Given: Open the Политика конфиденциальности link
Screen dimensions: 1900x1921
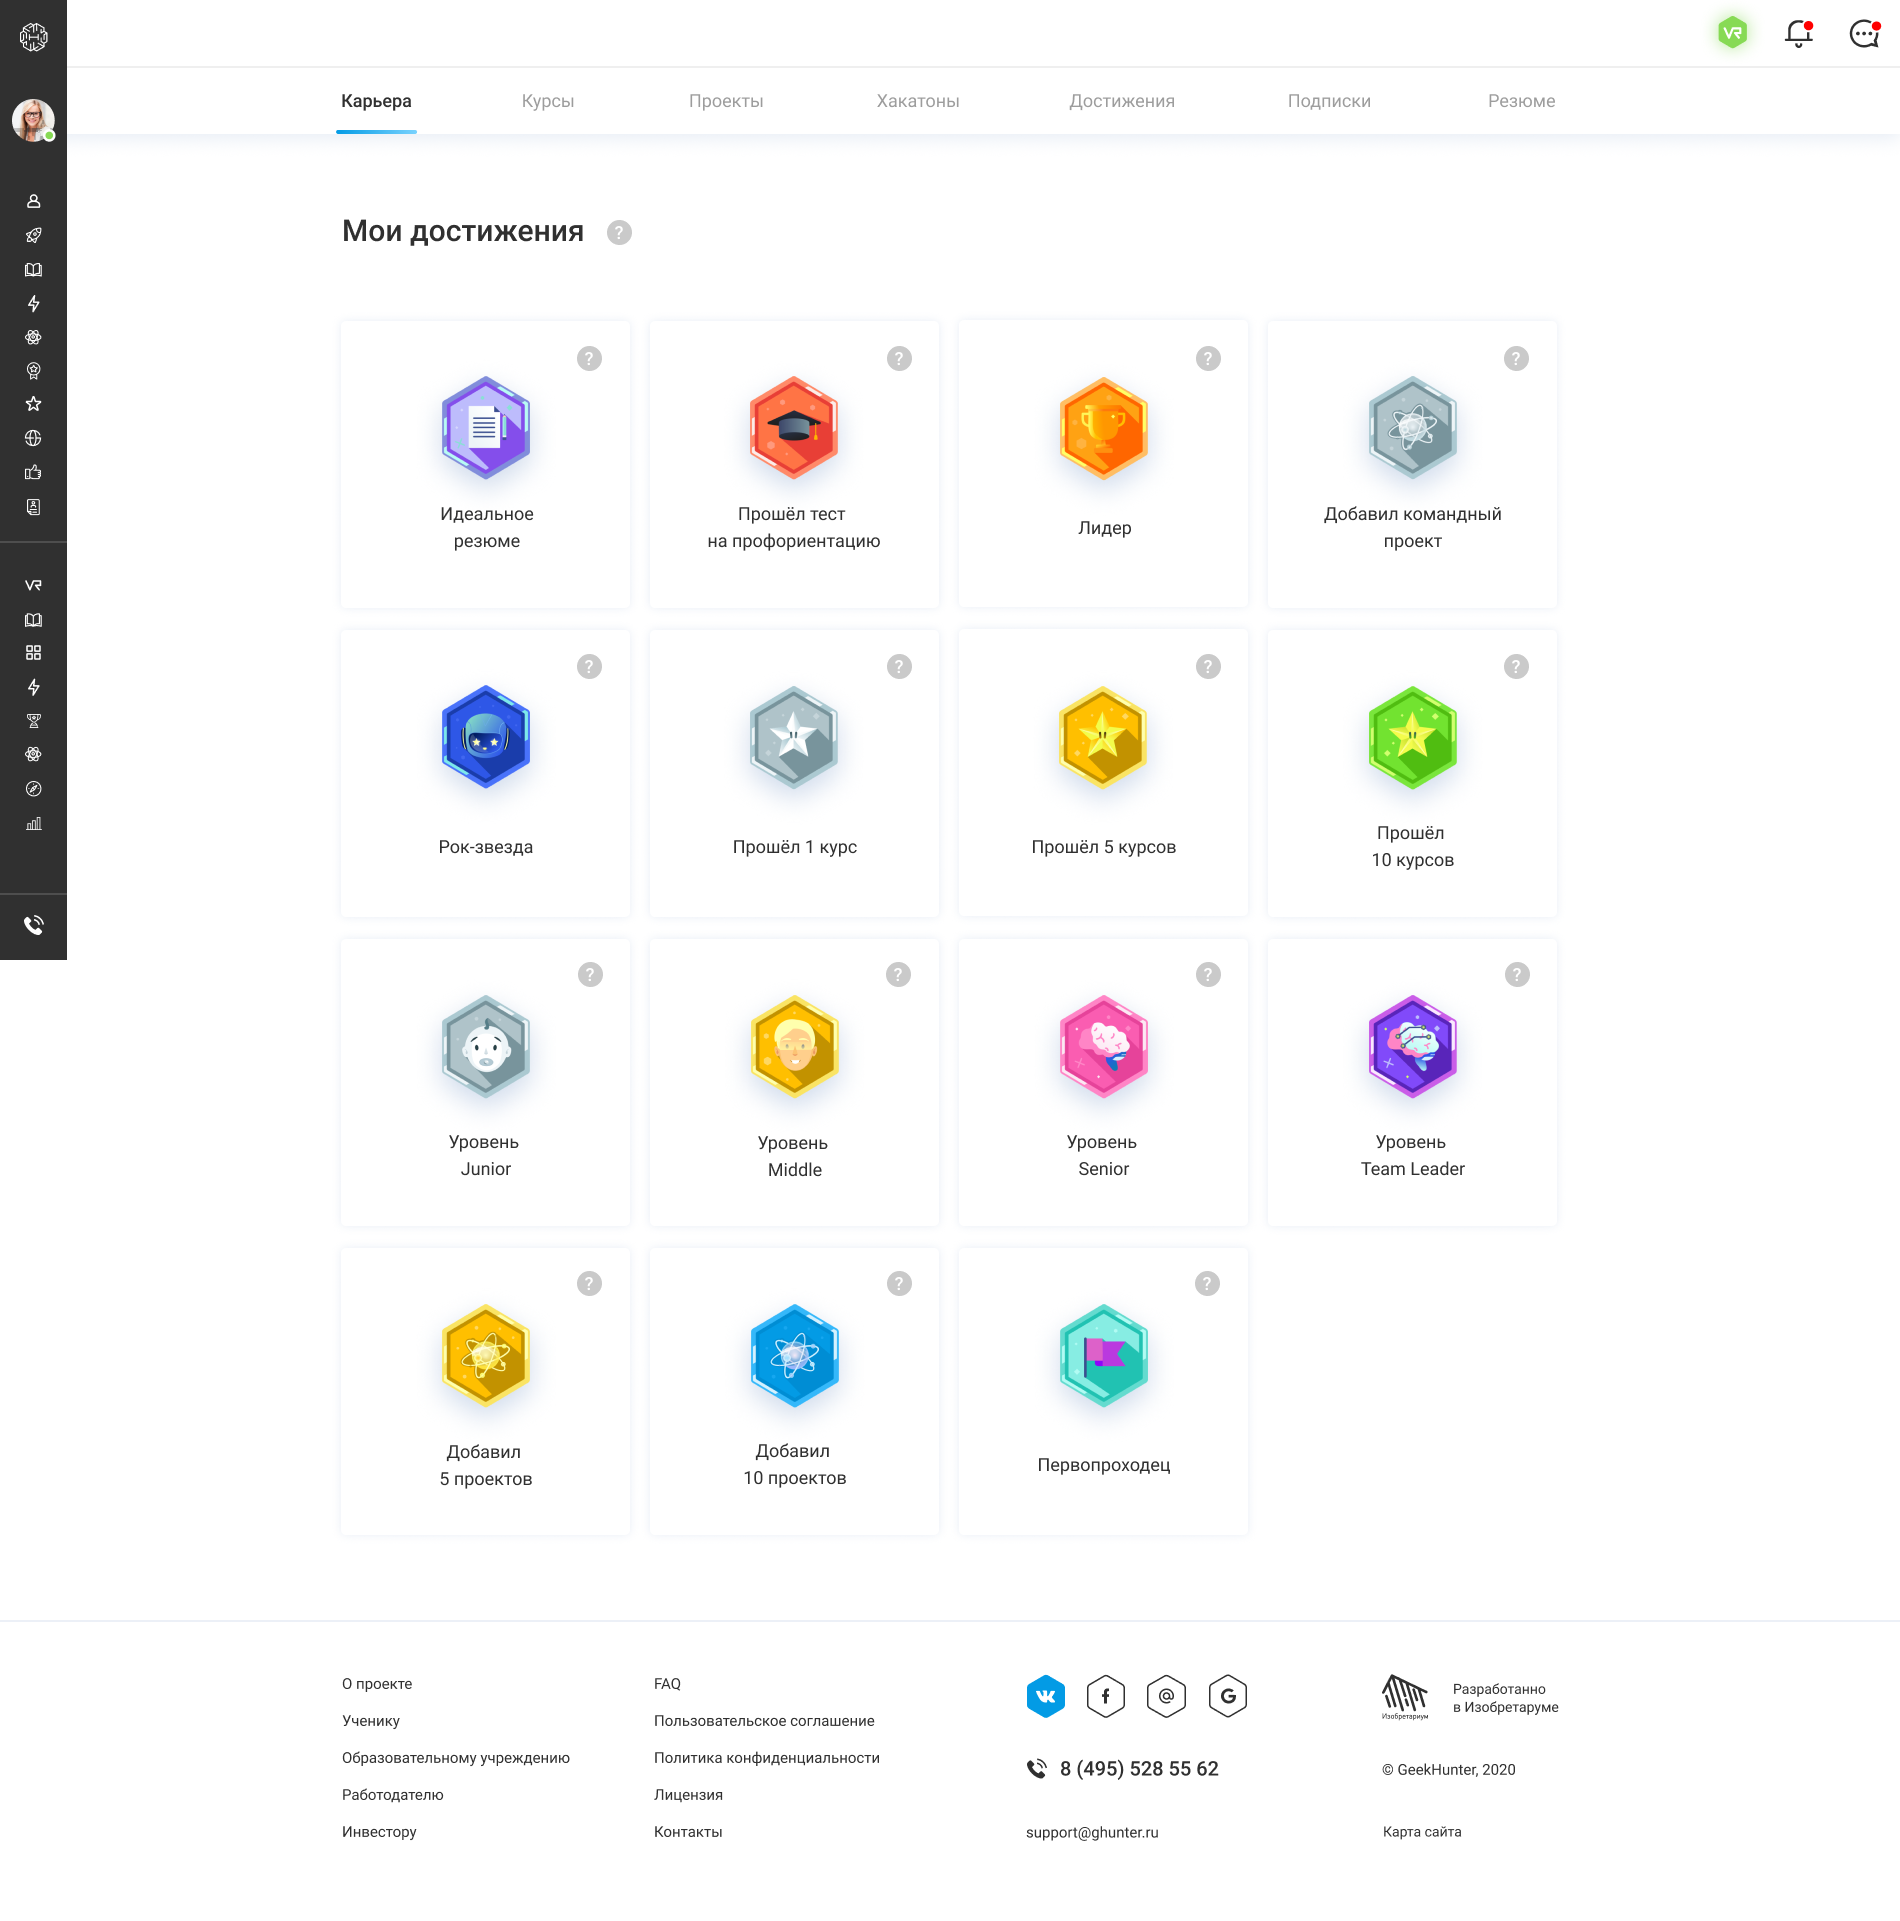Looking at the screenshot, I should coord(766,1758).
